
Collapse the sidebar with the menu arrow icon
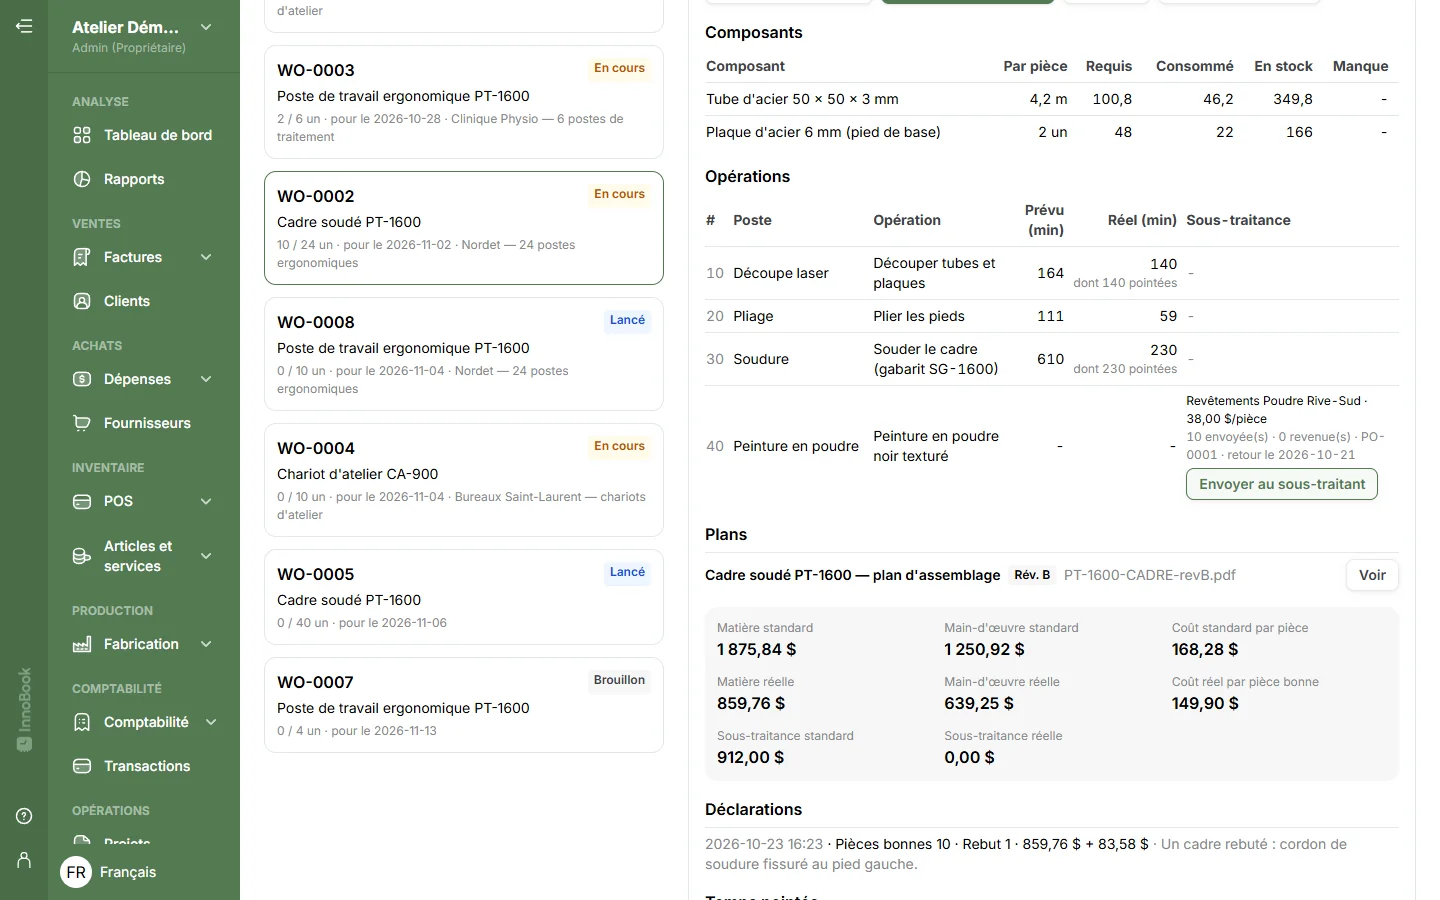coord(24,26)
